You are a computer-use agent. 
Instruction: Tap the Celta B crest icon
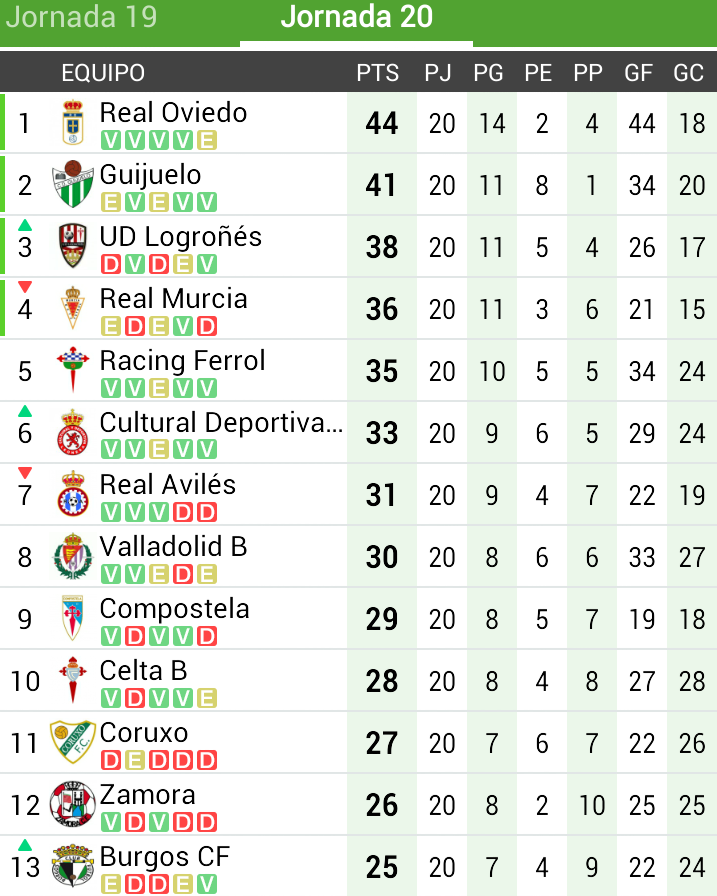point(72,681)
